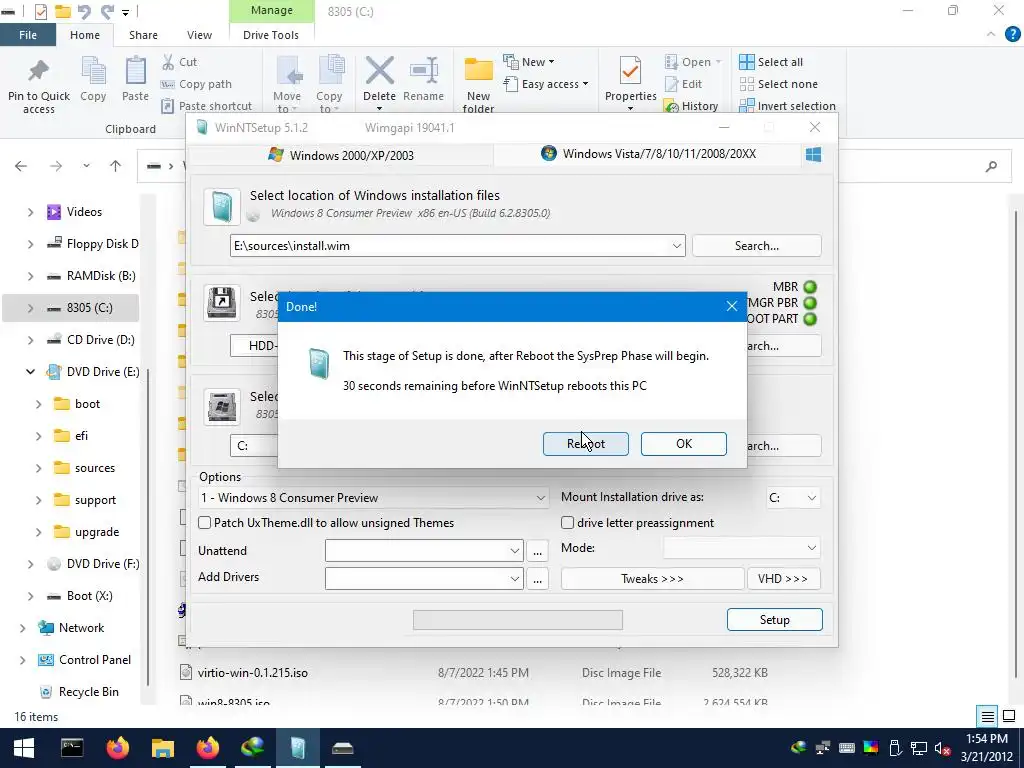Open Windows Start button
This screenshot has width=1024, height=768.
[x=24, y=748]
